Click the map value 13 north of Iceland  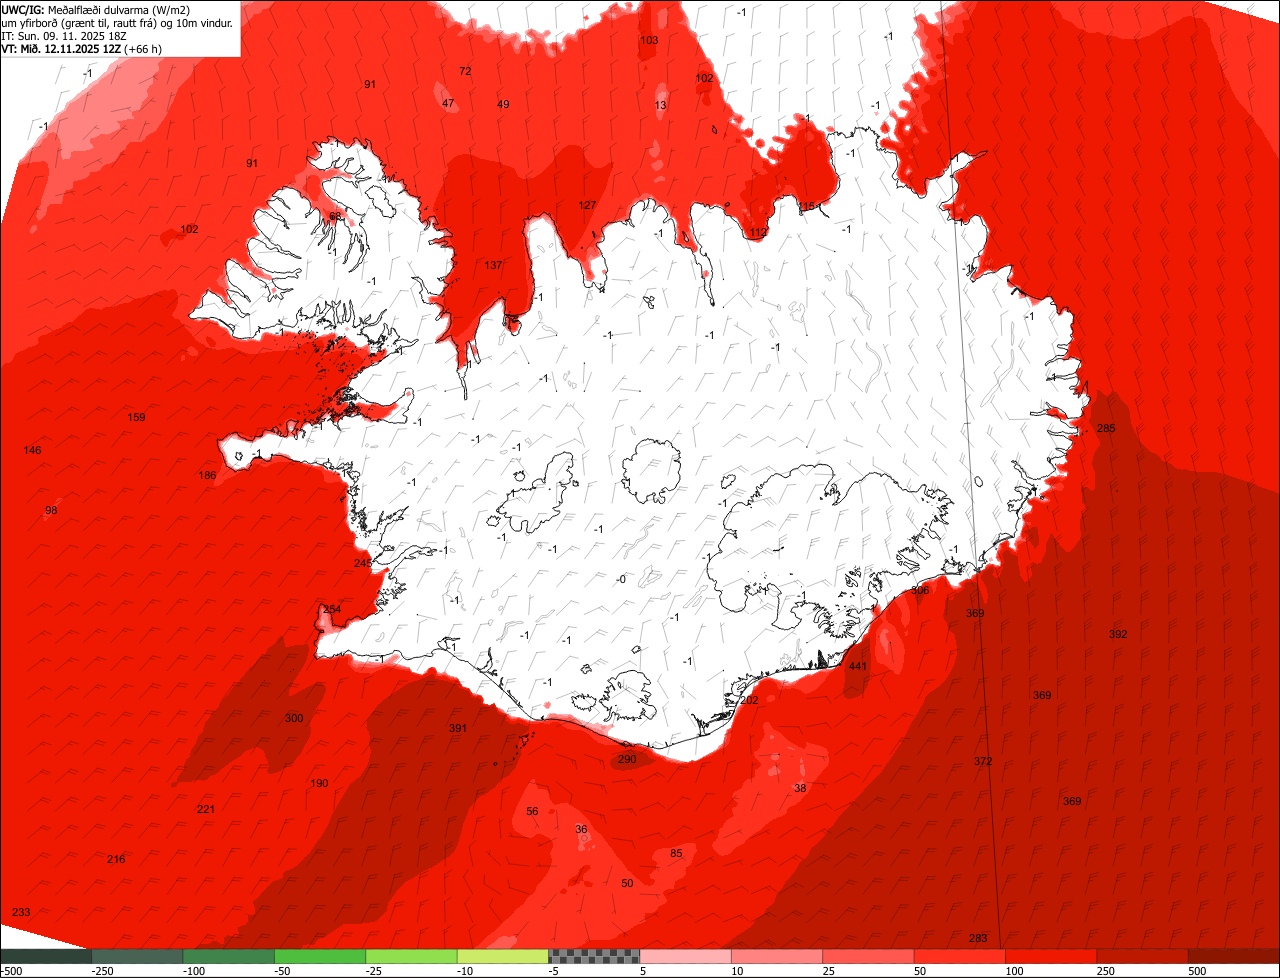point(660,105)
